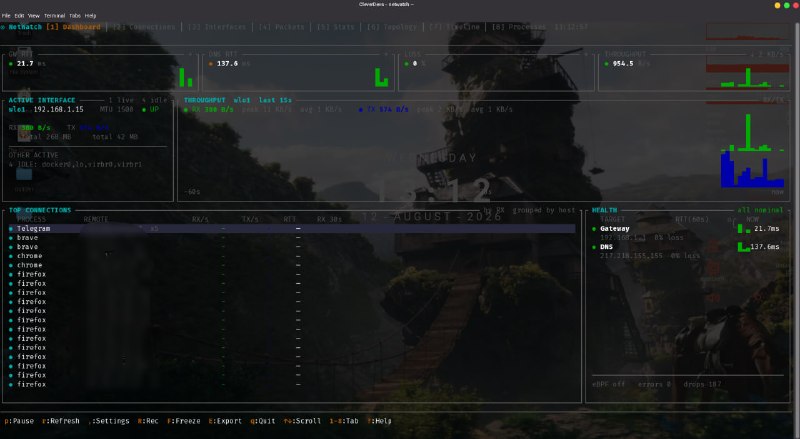
Task: Open the Help menu in menu bar
Action: [x=90, y=16]
